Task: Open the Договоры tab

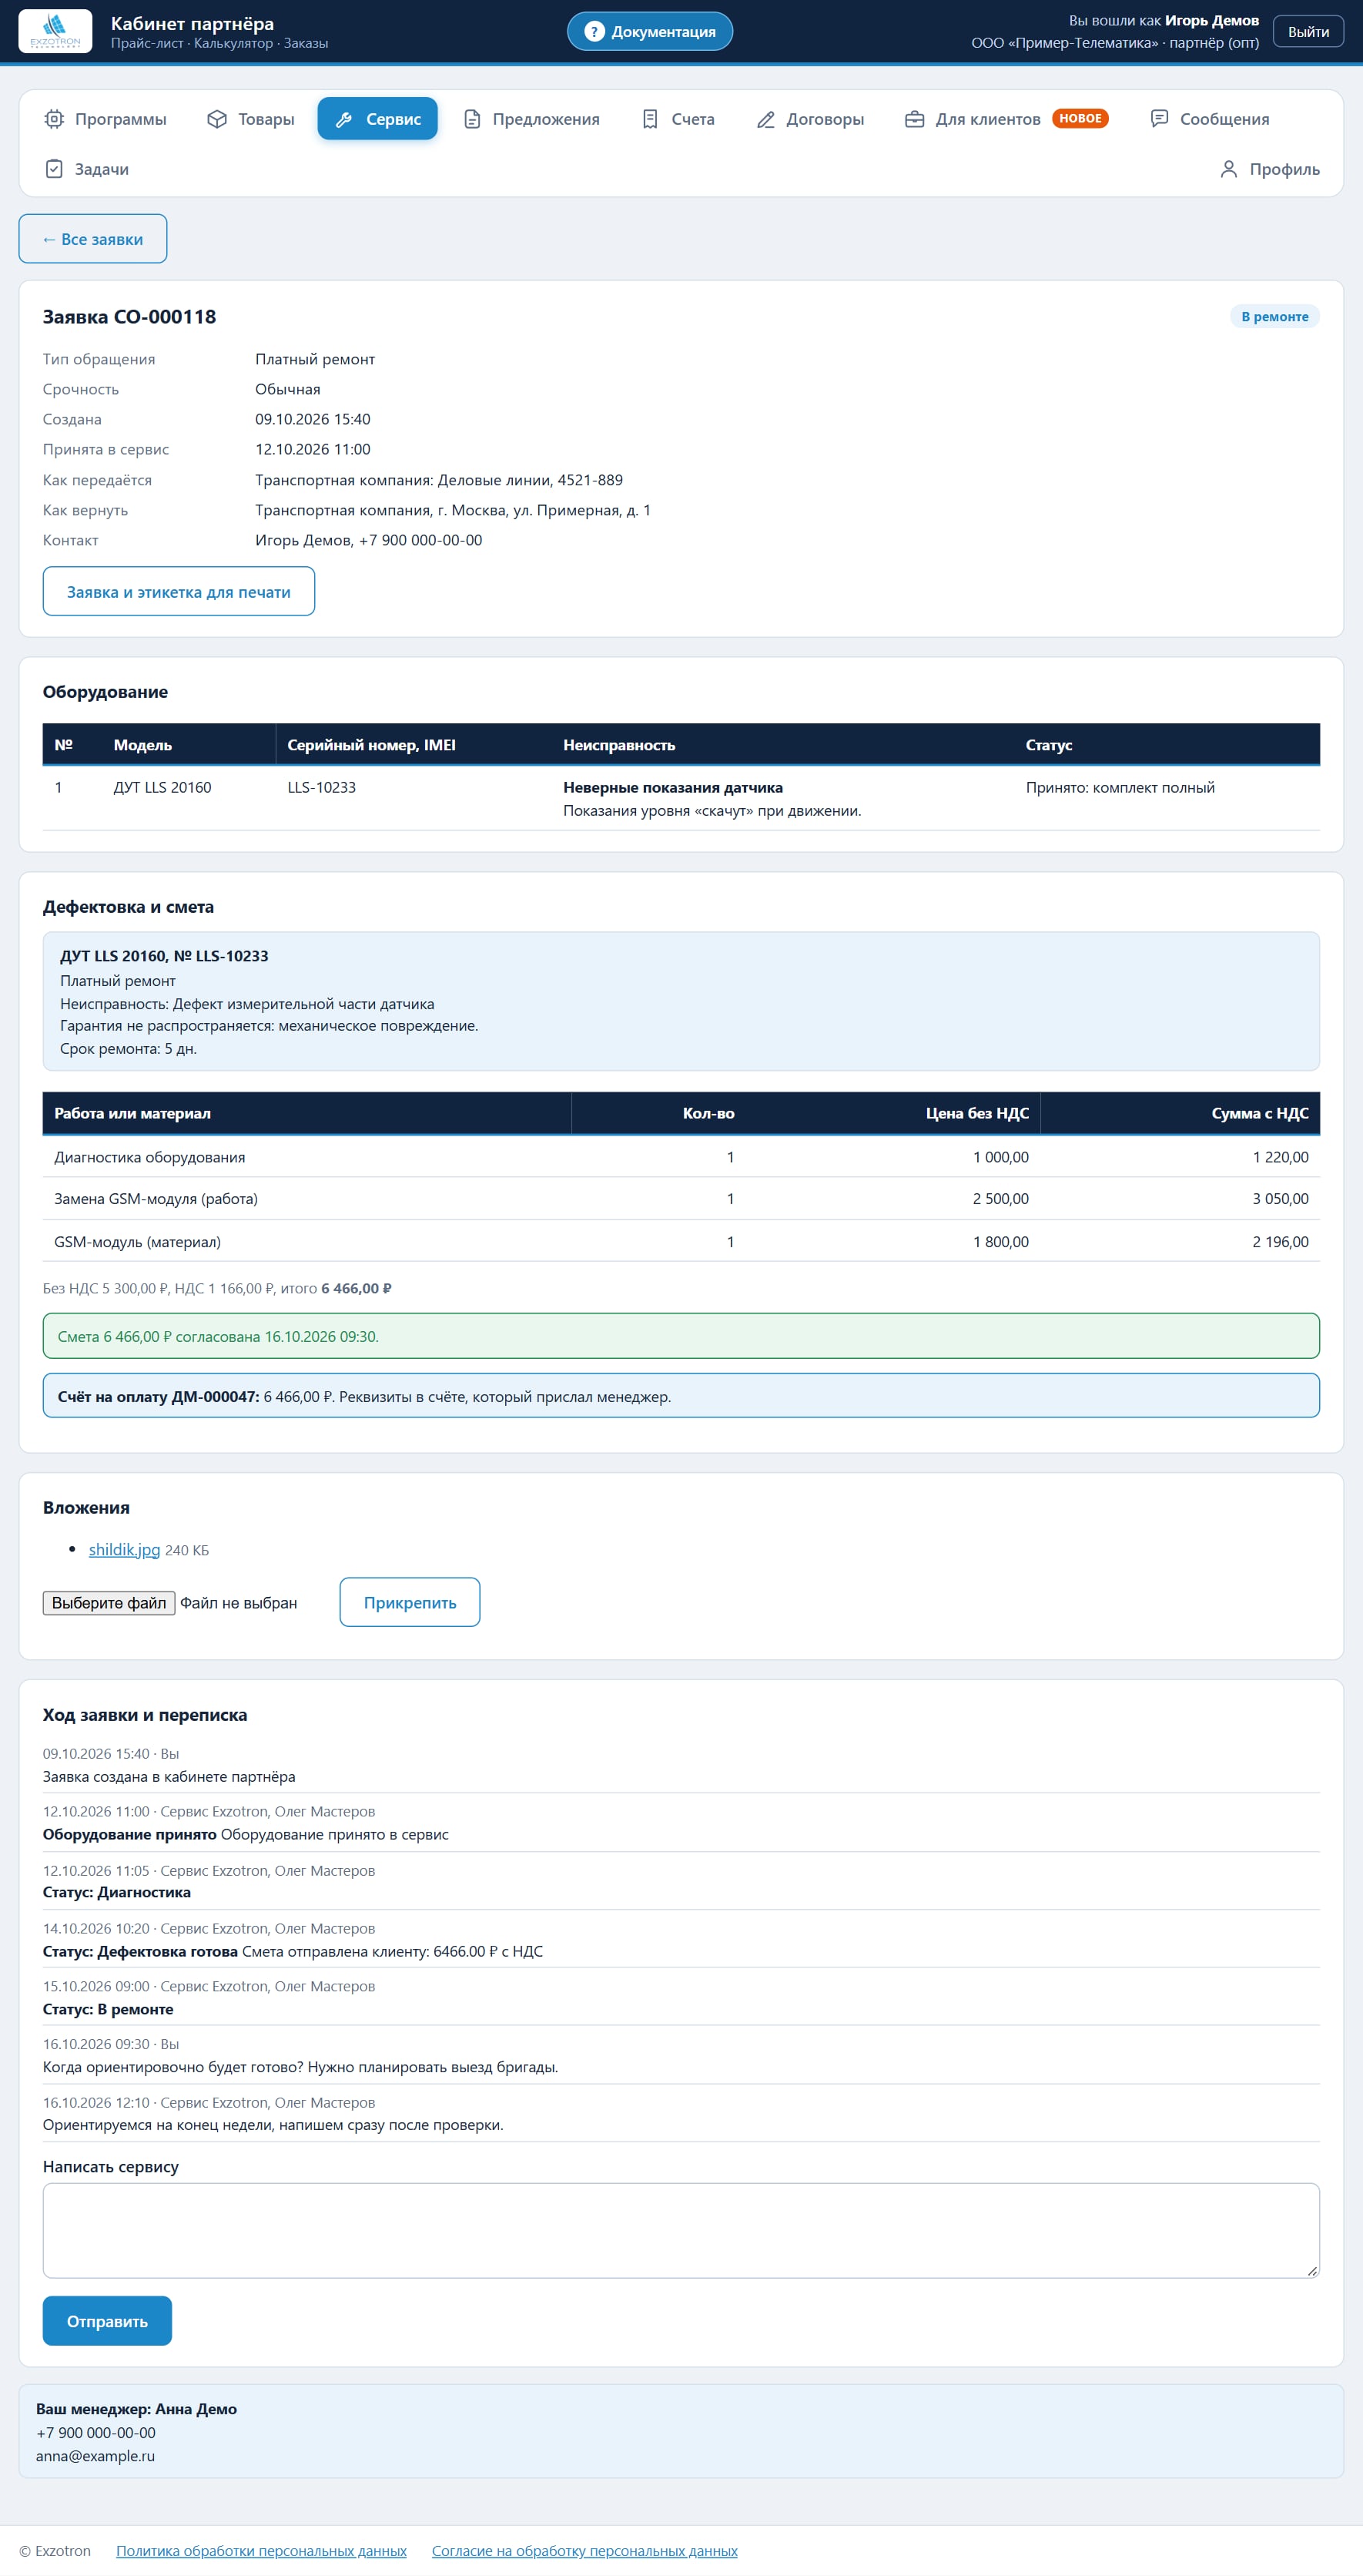Action: pos(810,119)
